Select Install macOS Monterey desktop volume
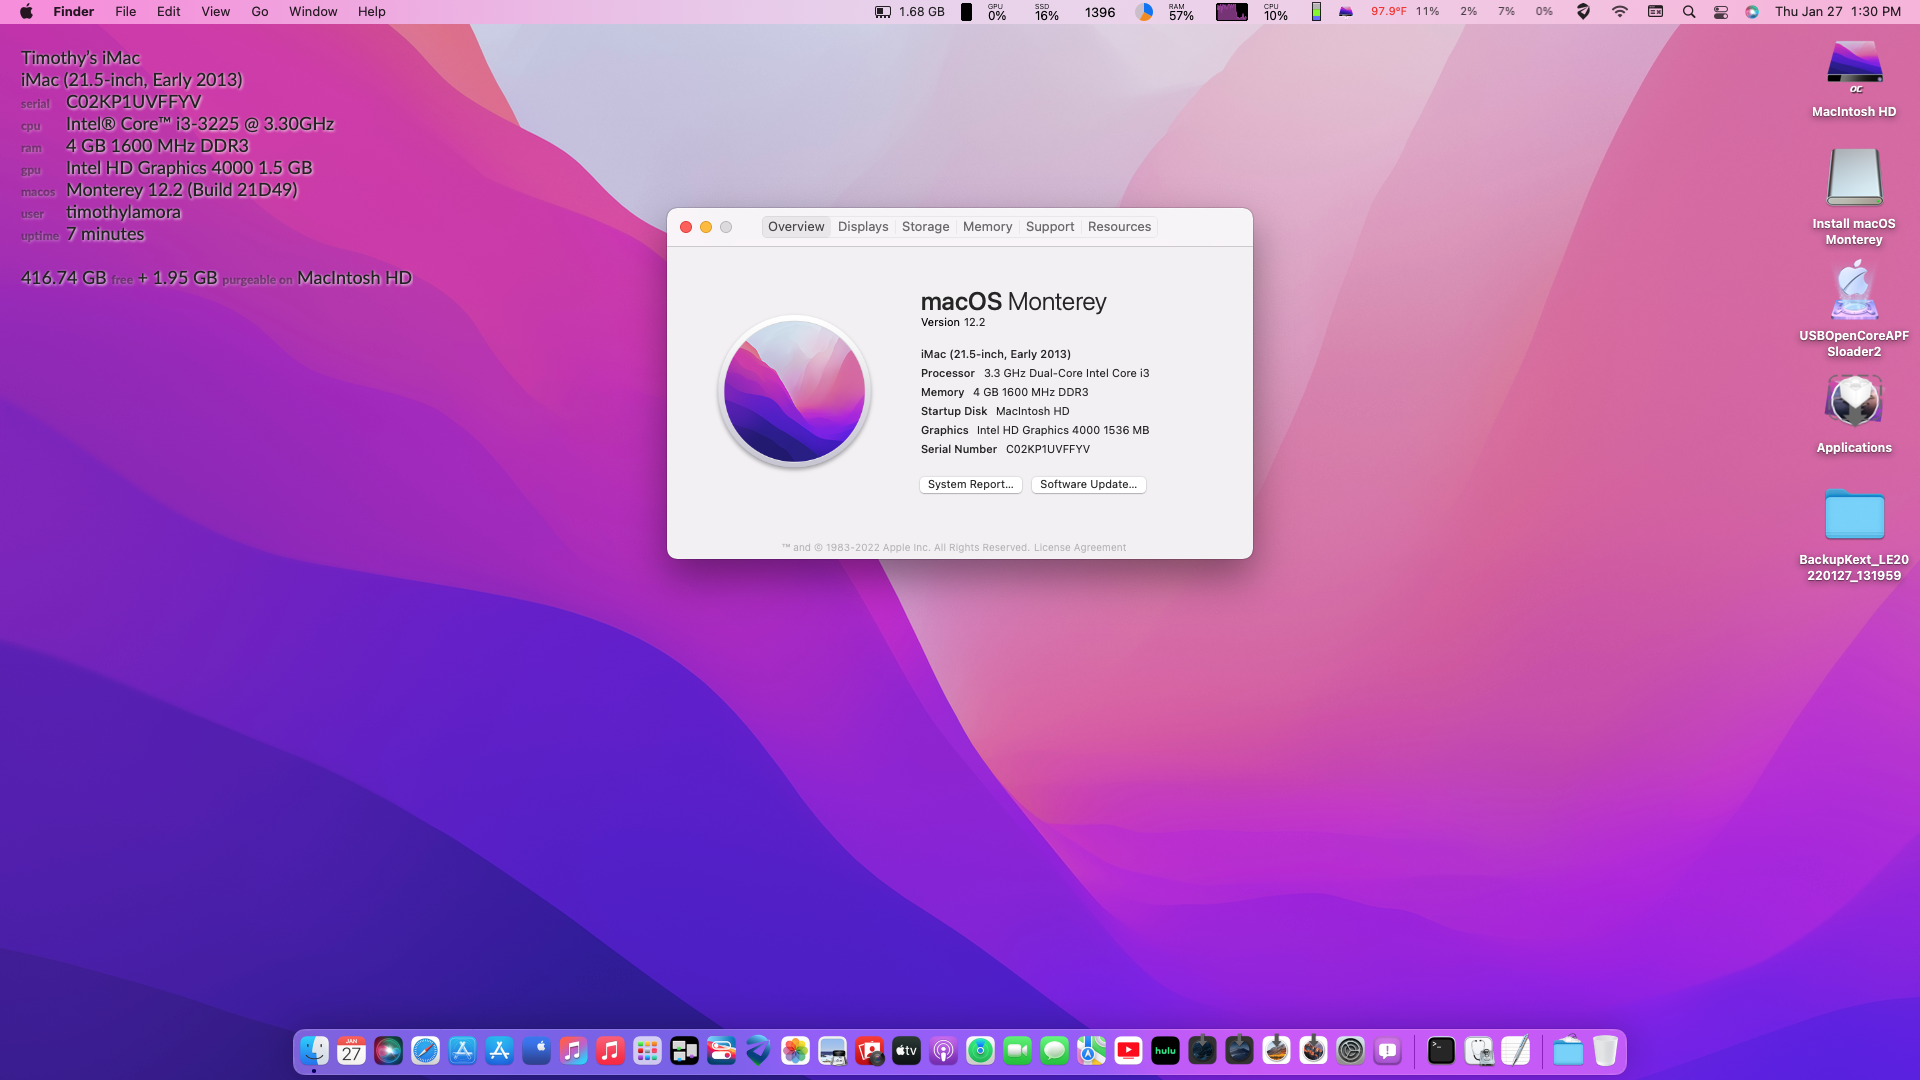The height and width of the screenshot is (1080, 1920). point(1854,196)
